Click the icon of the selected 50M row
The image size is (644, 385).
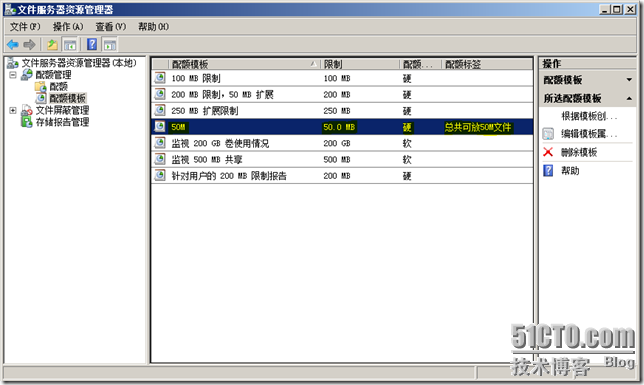159,127
